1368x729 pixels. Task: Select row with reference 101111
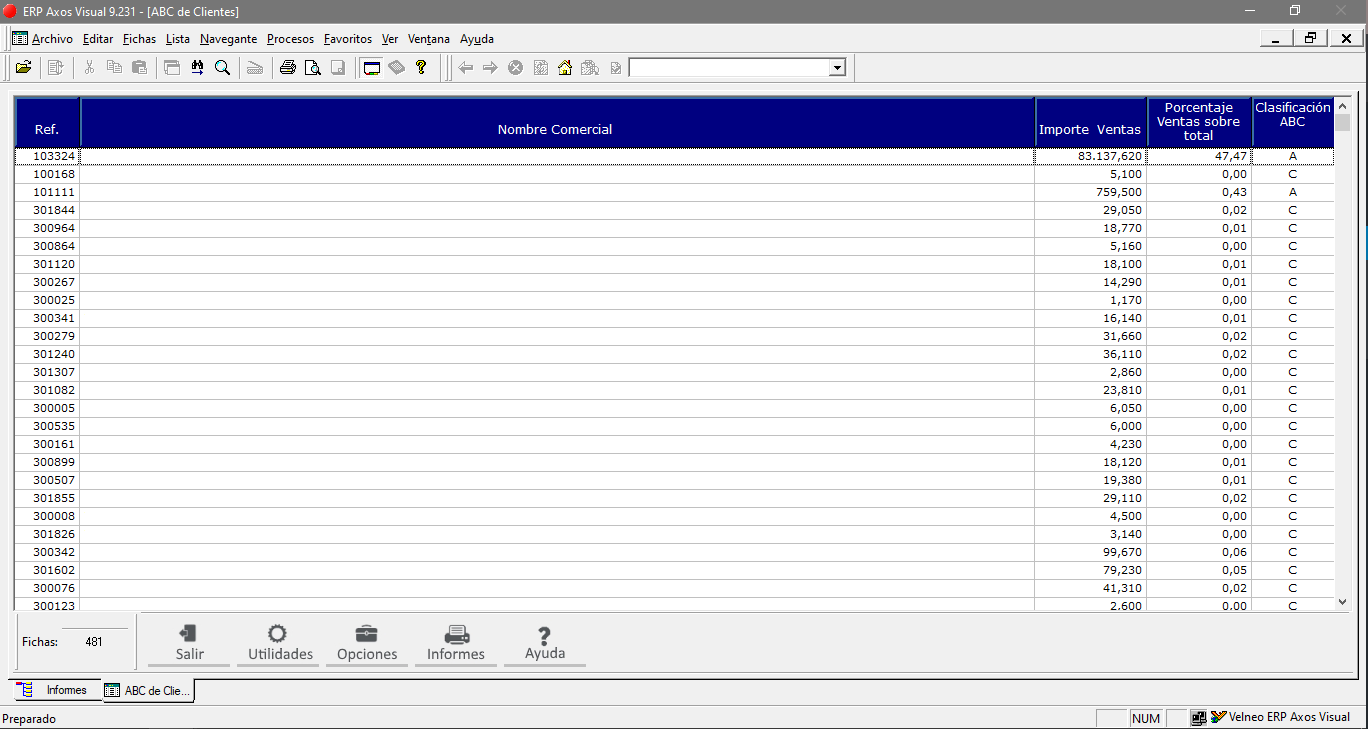[674, 192]
